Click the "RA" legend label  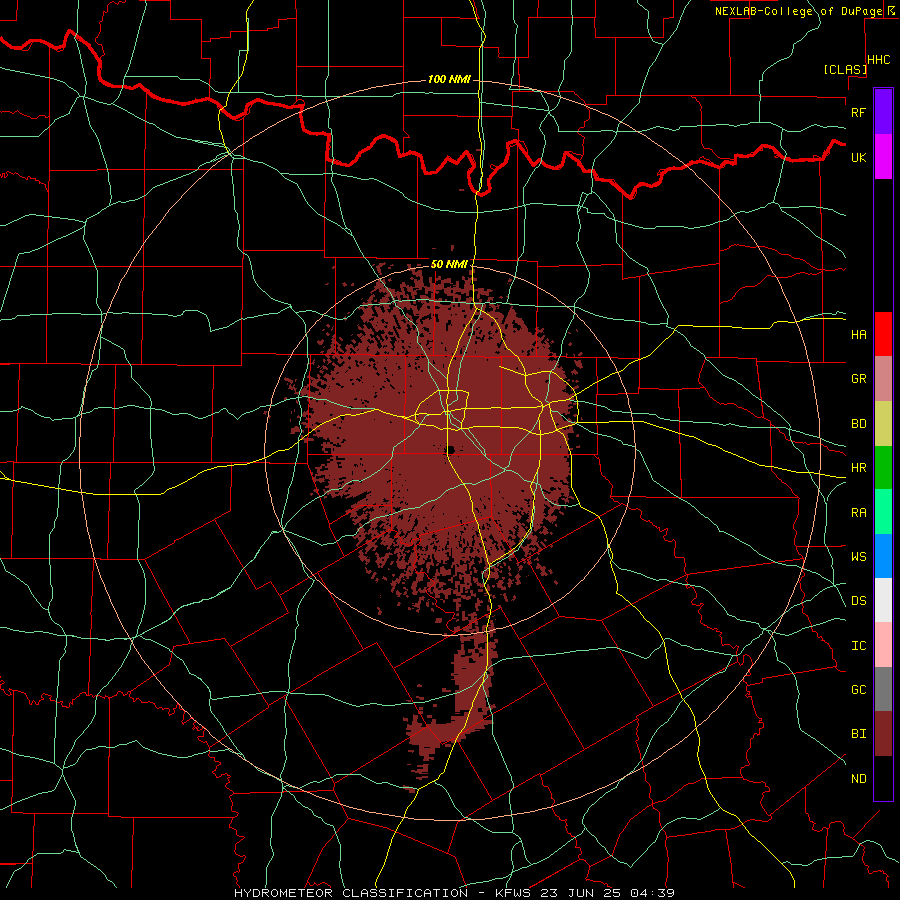click(858, 513)
